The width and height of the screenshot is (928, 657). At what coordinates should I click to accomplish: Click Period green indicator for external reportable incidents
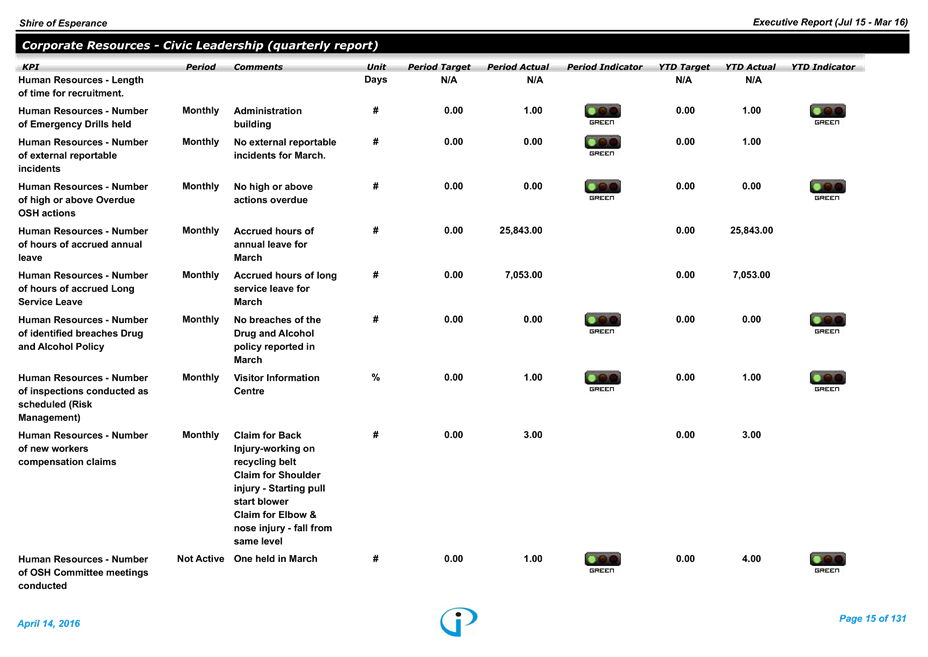[x=602, y=145]
